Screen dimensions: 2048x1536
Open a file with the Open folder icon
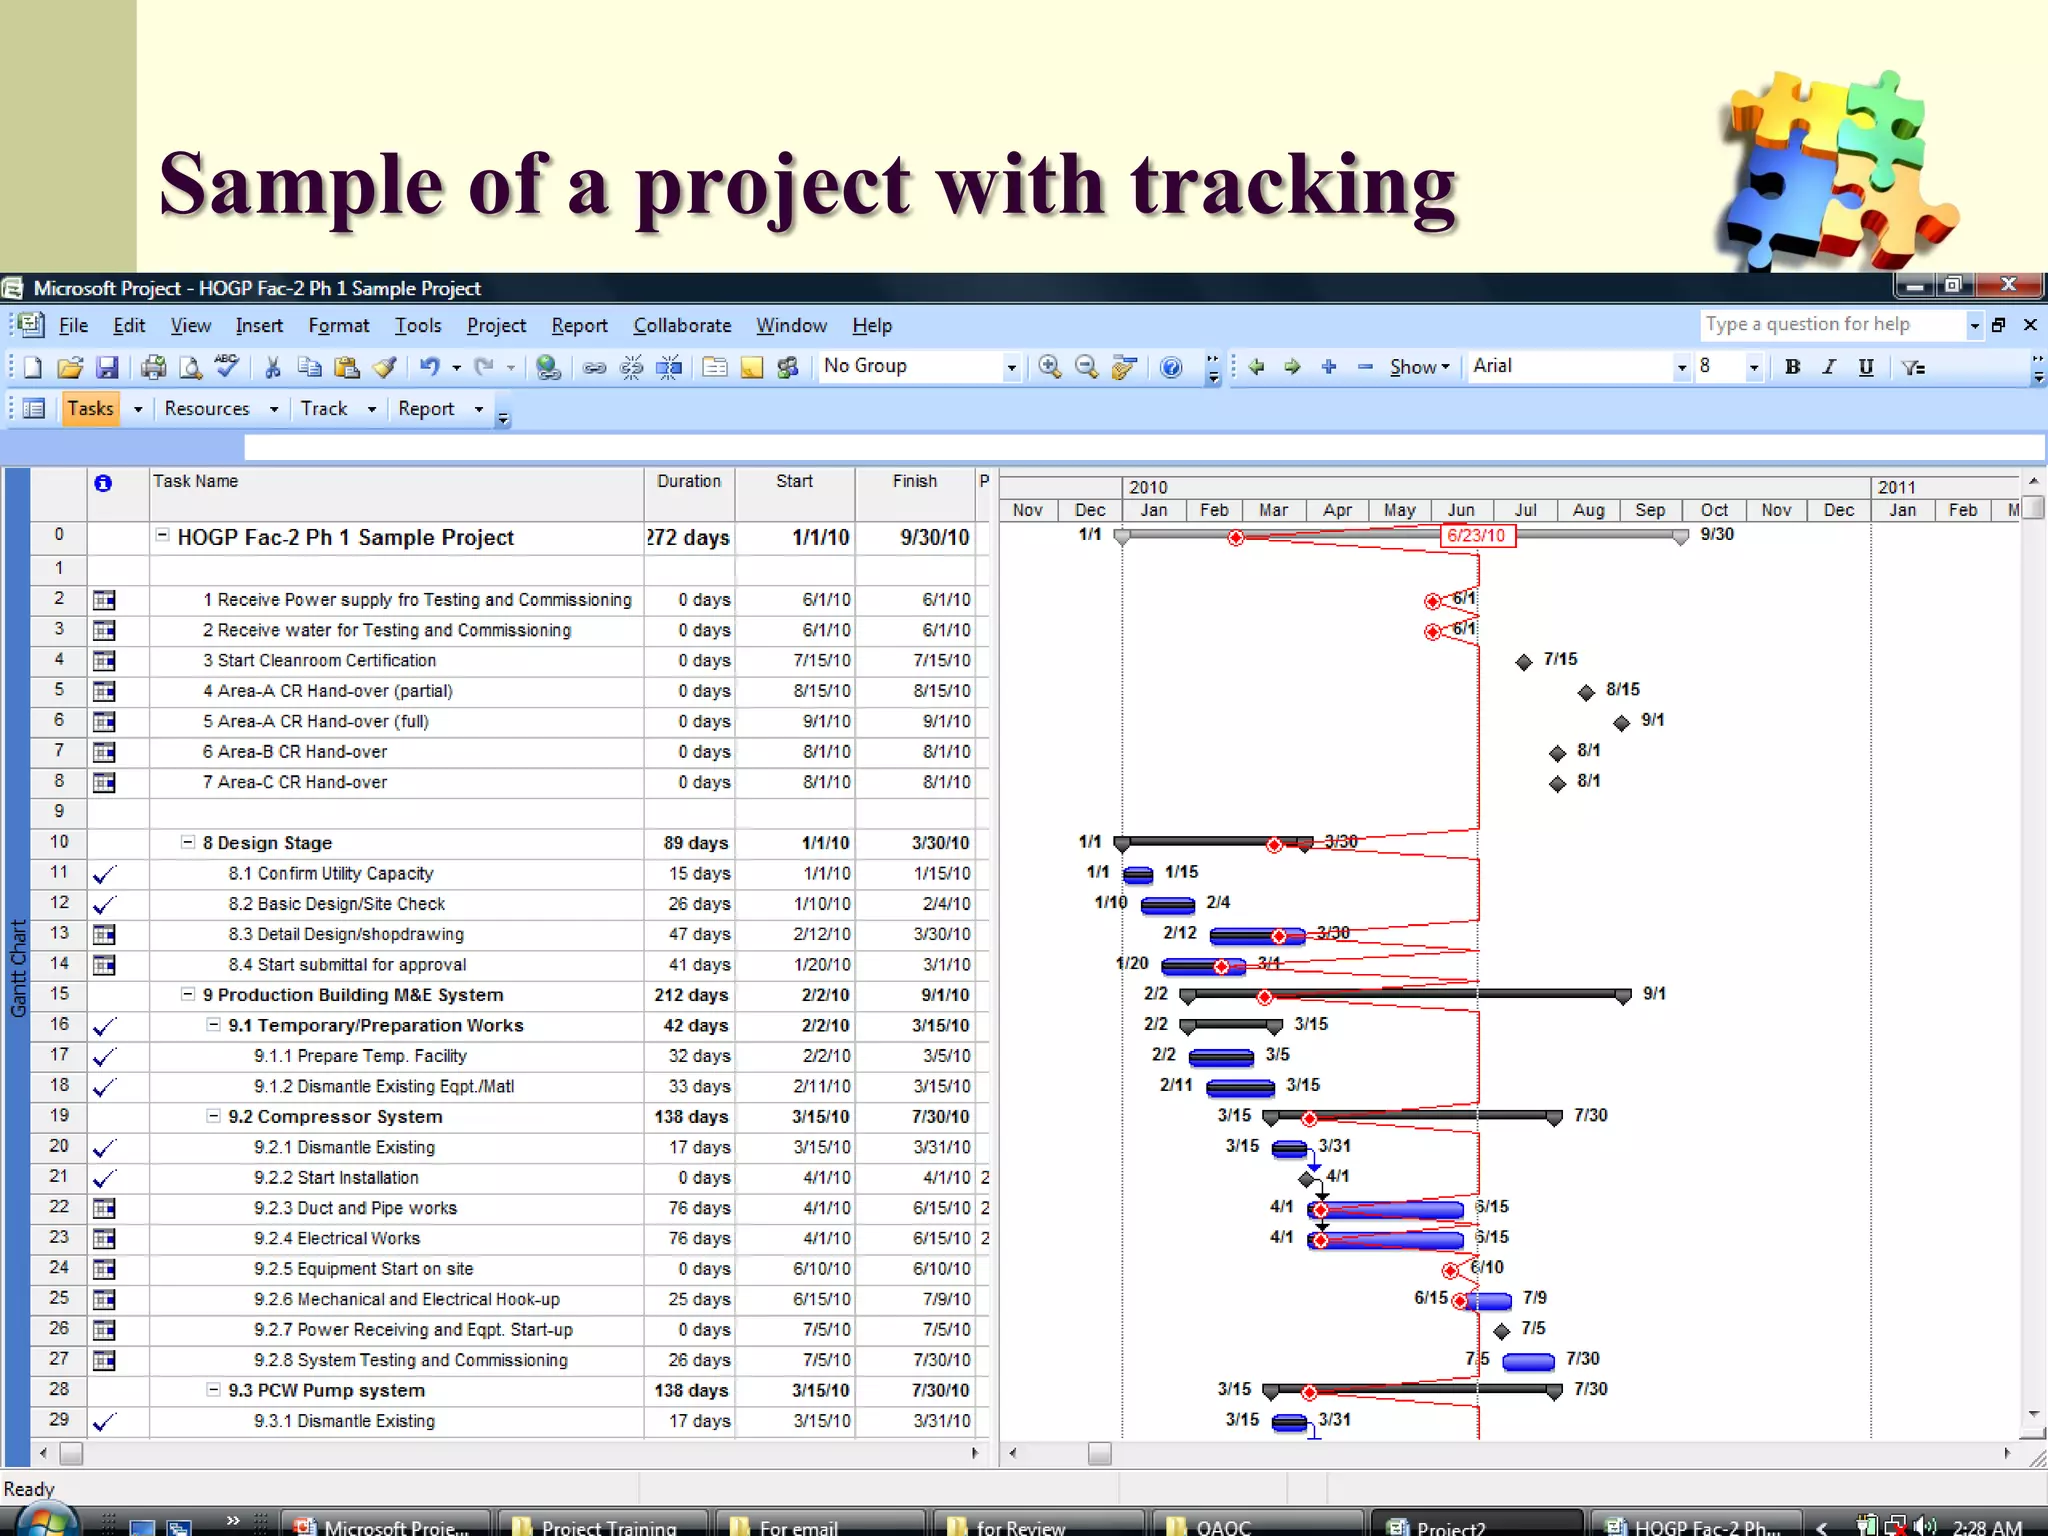[69, 367]
